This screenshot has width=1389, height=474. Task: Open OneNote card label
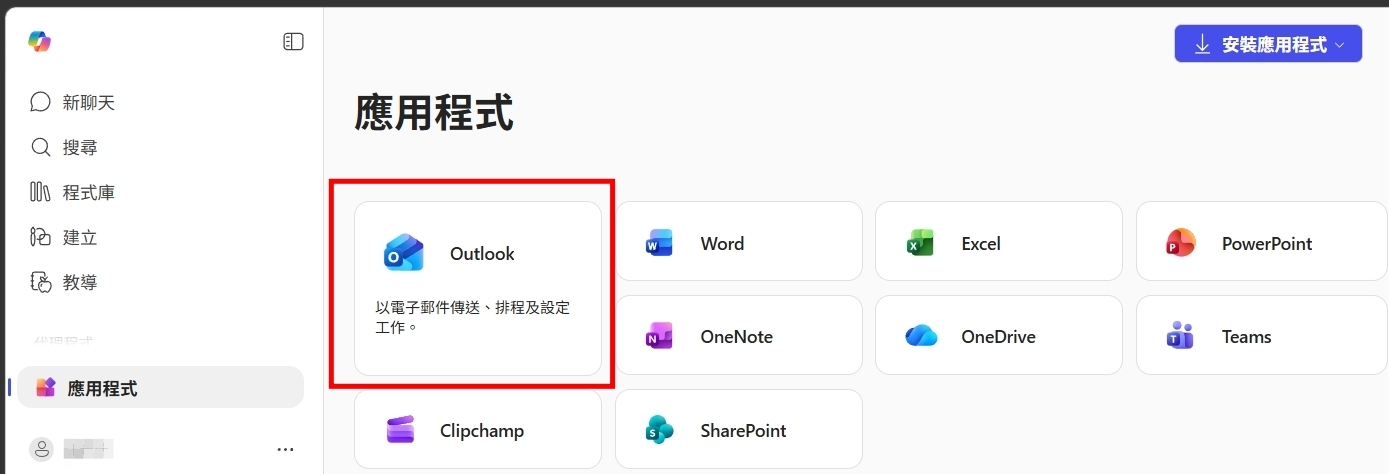[x=737, y=337]
